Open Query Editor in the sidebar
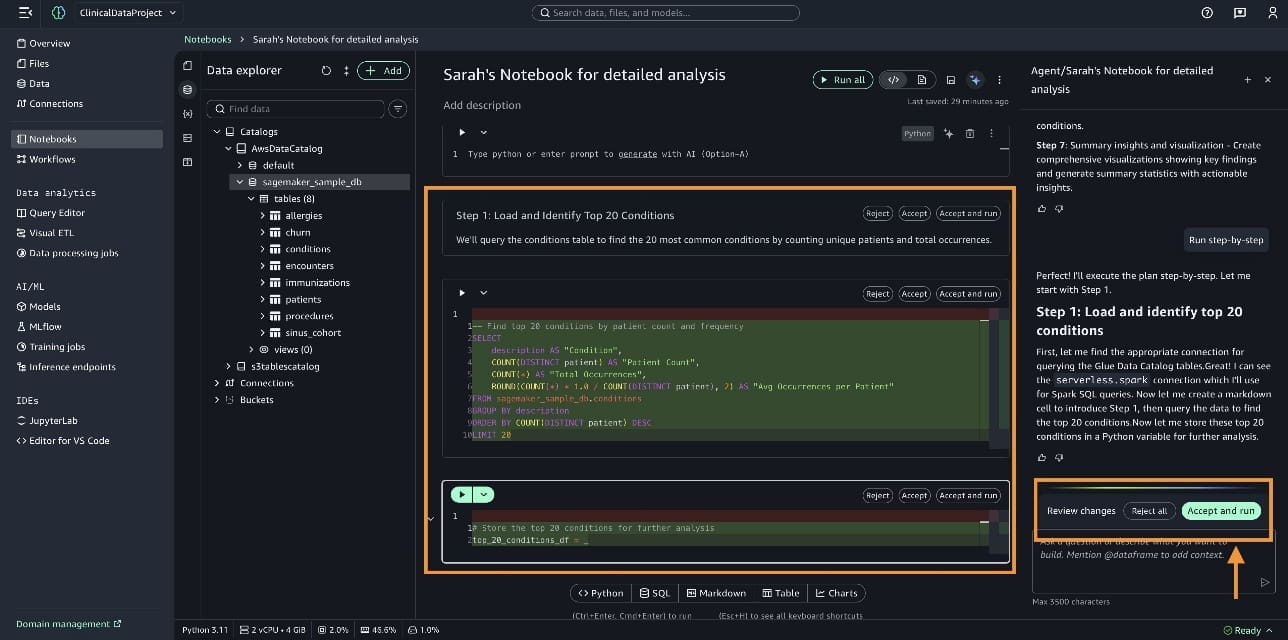Screen dimensions: 1288x640 (x=56, y=213)
